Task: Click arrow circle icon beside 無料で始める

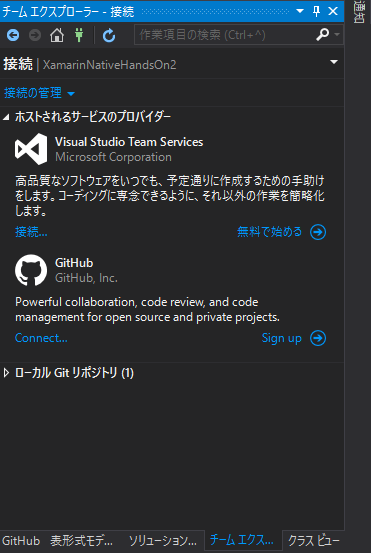Action: 318,232
